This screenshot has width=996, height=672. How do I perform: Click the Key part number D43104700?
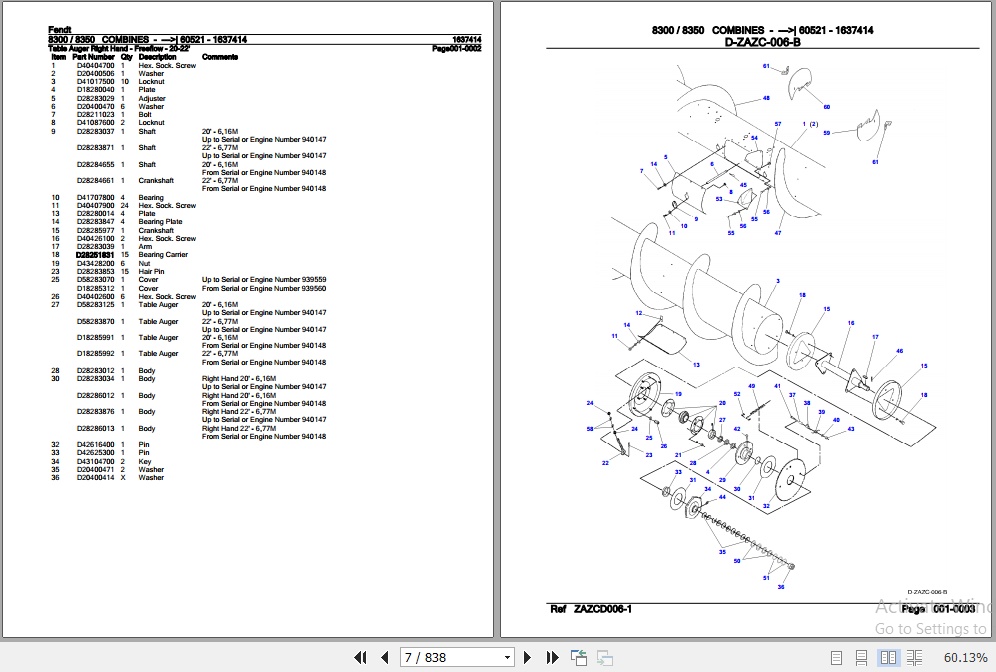95,462
